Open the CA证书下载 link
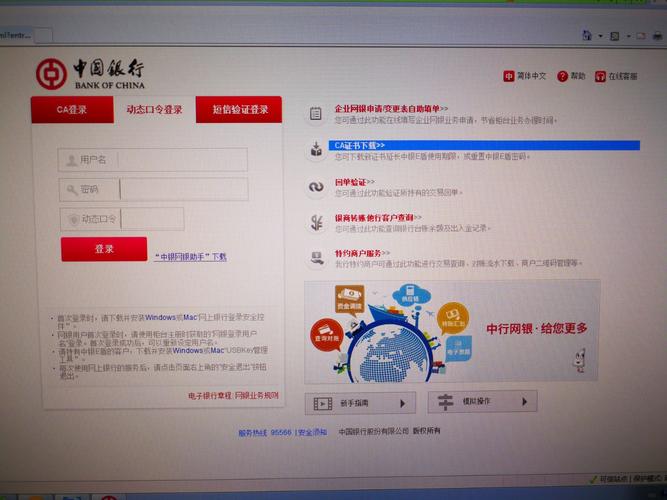667x500 pixels. pos(360,146)
